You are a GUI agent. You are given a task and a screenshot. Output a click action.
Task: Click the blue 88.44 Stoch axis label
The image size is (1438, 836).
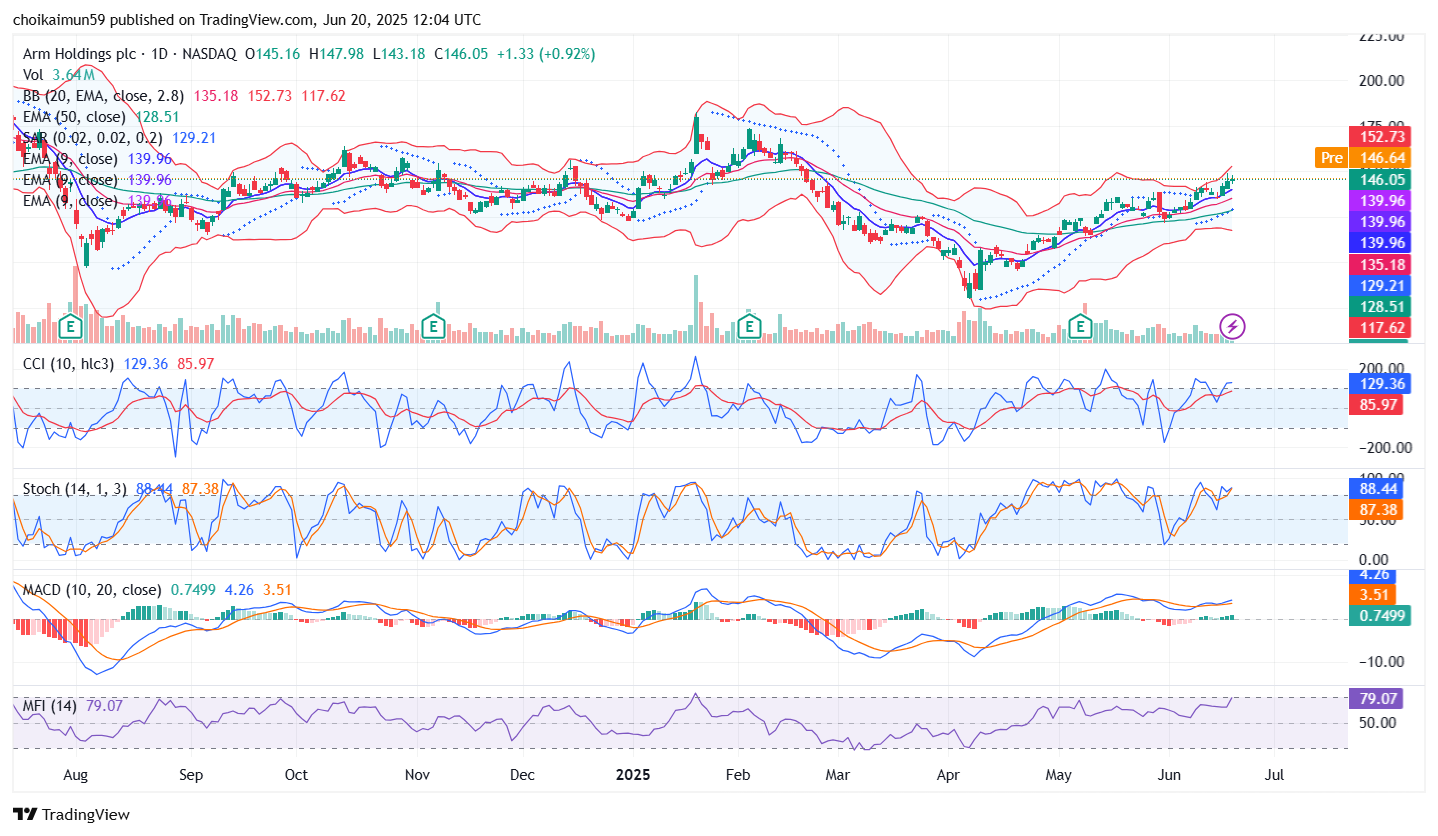(1374, 489)
